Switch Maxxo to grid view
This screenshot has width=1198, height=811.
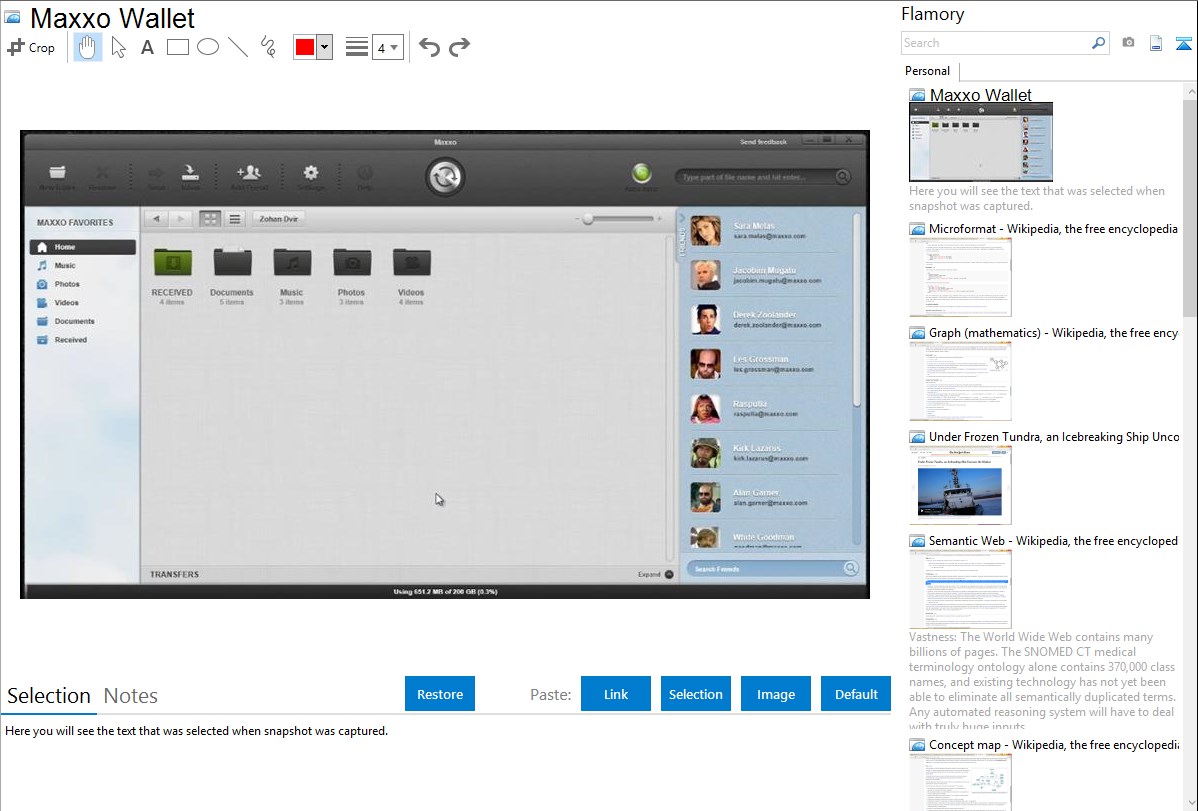[x=209, y=219]
